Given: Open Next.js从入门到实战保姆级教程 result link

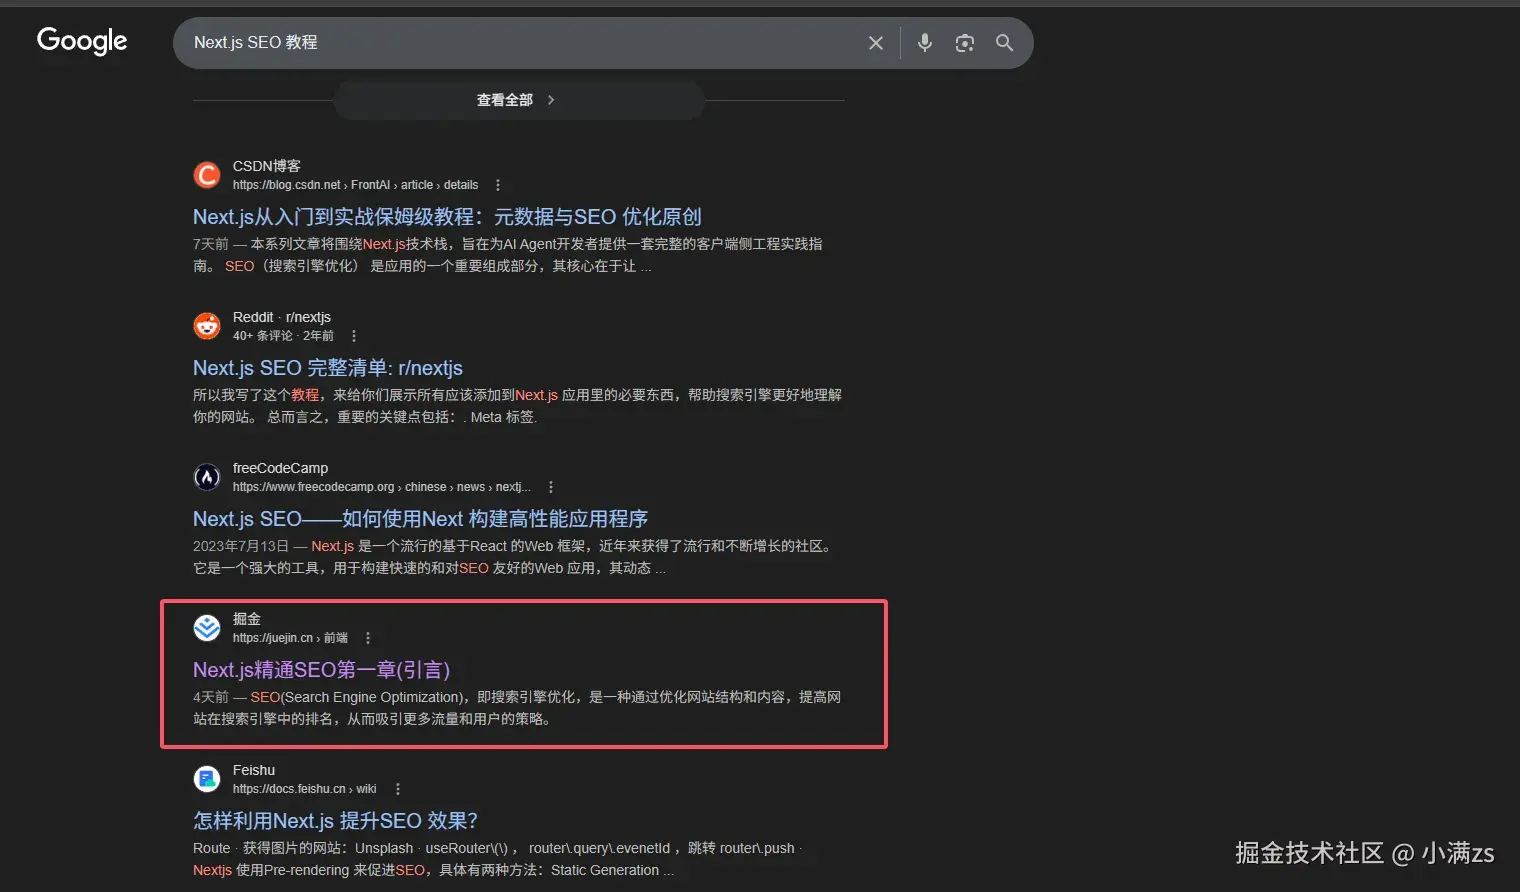Looking at the screenshot, I should point(447,217).
